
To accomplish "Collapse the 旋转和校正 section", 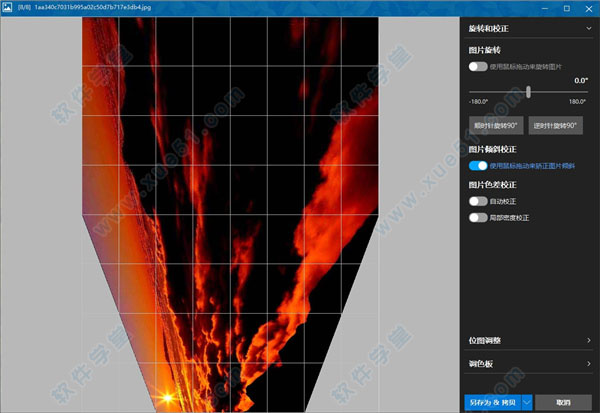I will coord(589,29).
